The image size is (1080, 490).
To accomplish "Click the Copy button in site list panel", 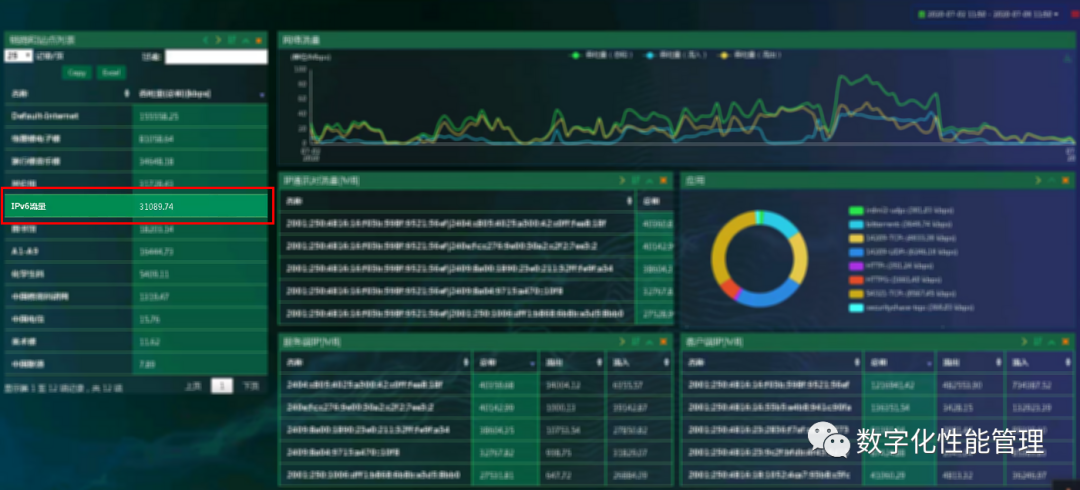I will point(77,72).
